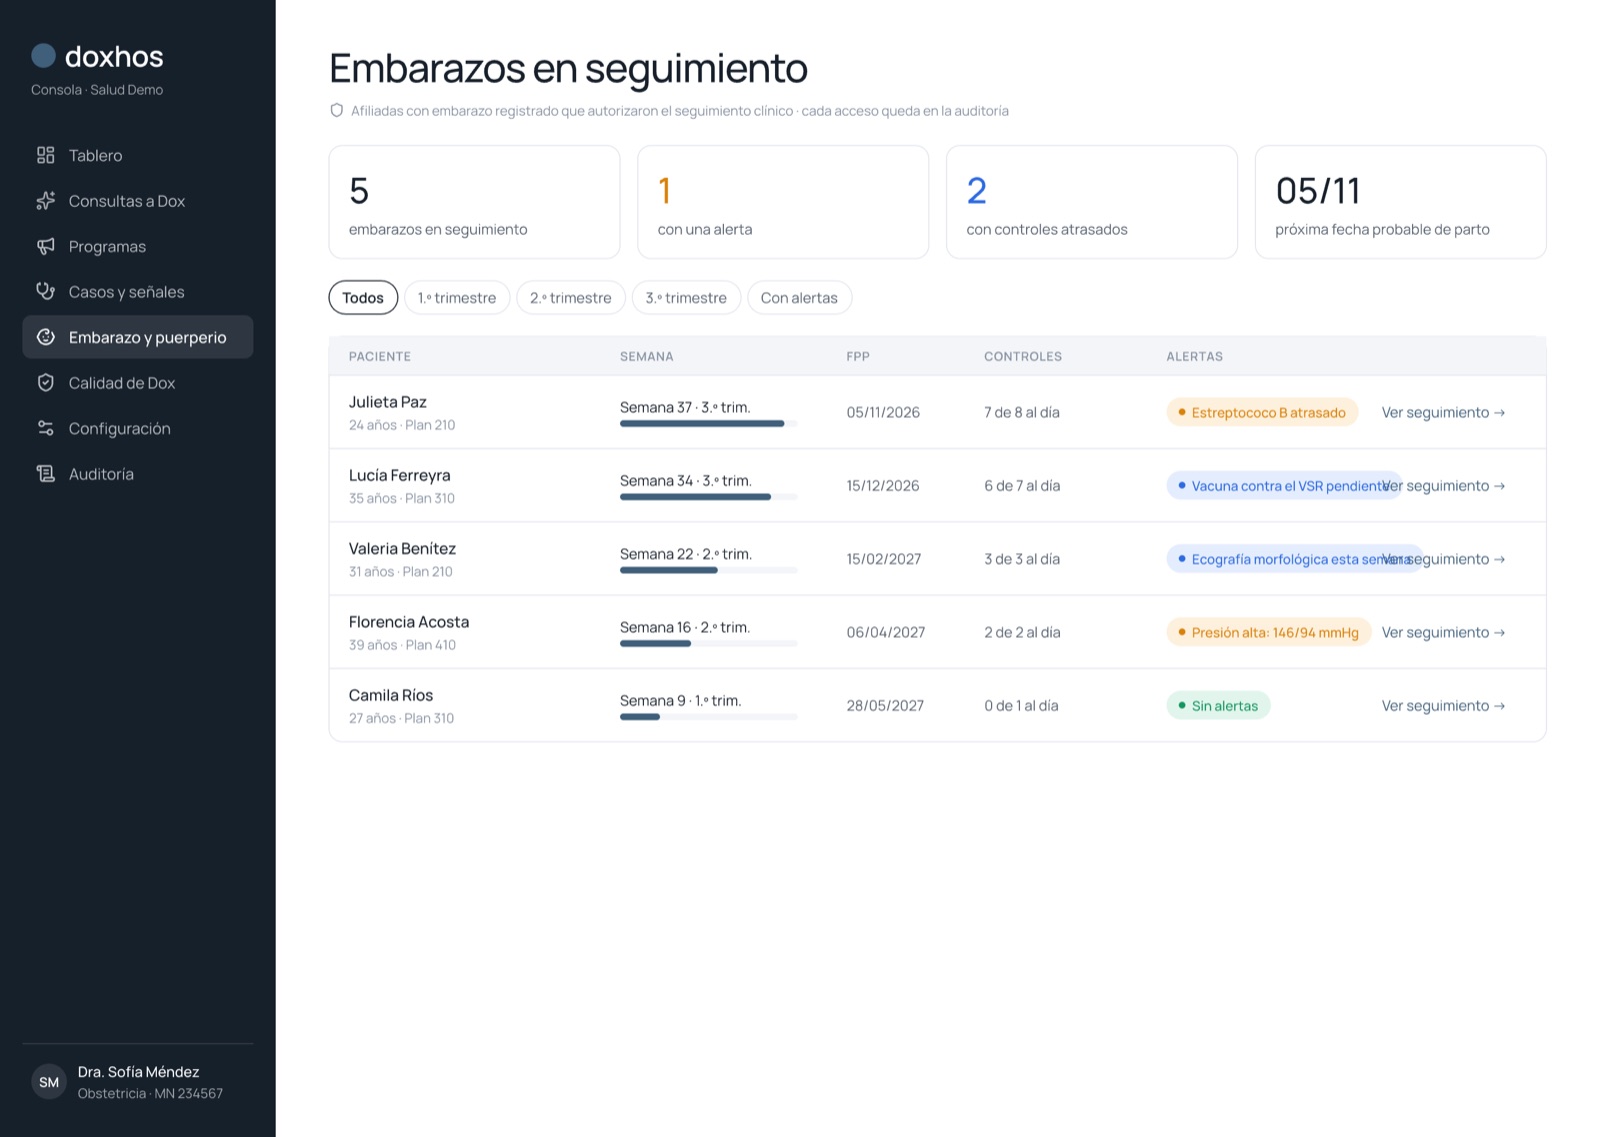Click the sparkle icon beside Consultas a Dox
The width and height of the screenshot is (1600, 1137).
point(45,201)
